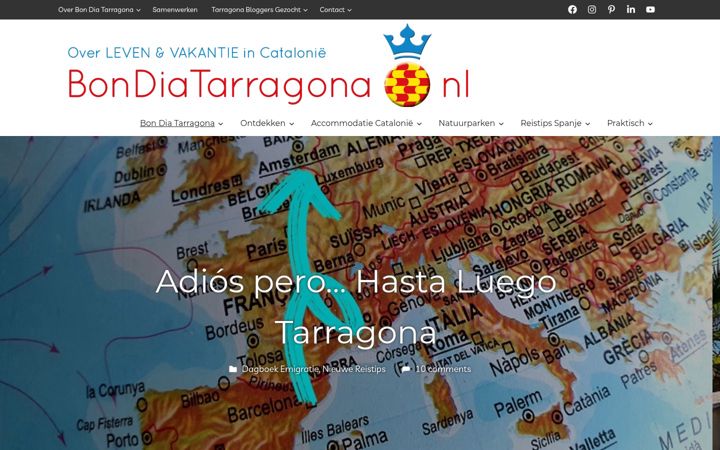The image size is (720, 450).
Task: Open the Ontdekken menu item
Action: pyautogui.click(x=263, y=123)
